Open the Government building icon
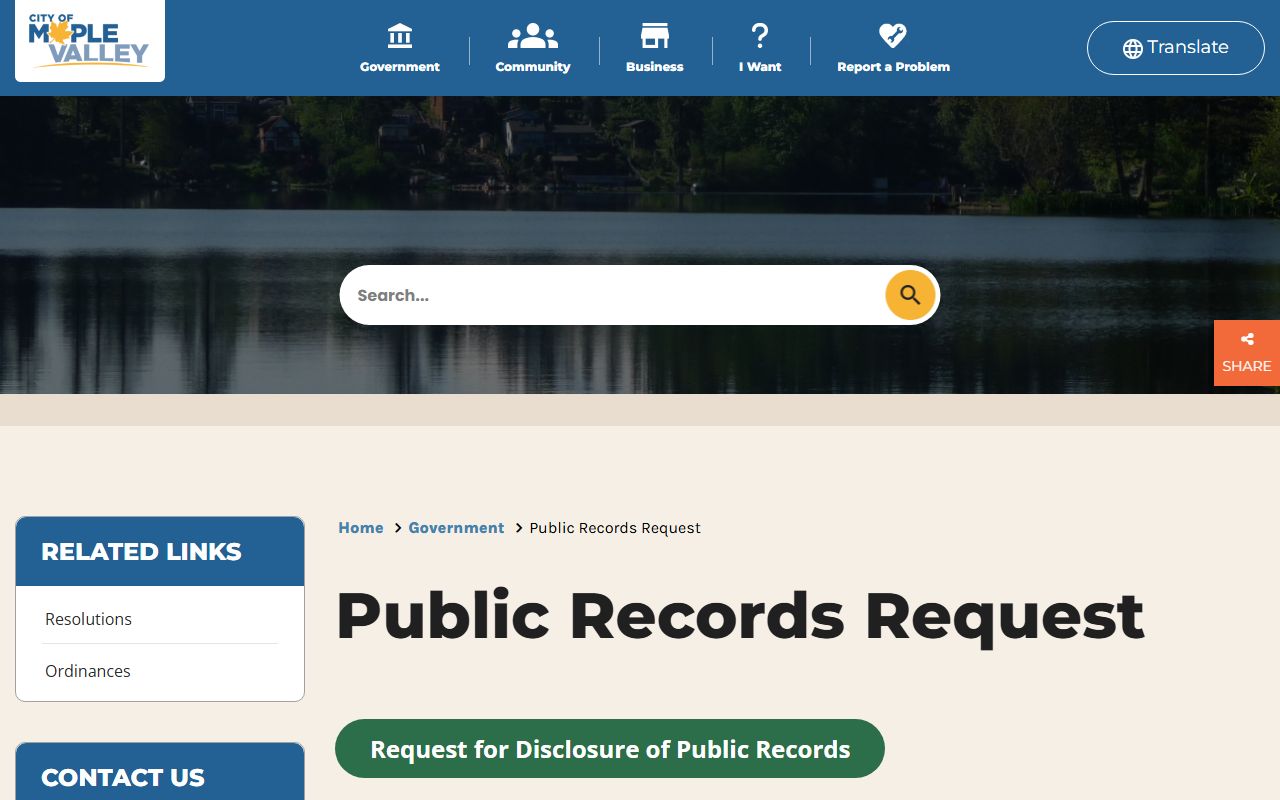The height and width of the screenshot is (800, 1280). [x=400, y=36]
